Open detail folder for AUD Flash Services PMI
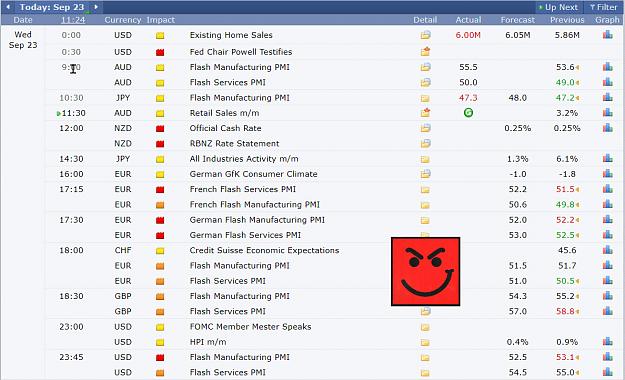The width and height of the screenshot is (625, 380). 425,83
